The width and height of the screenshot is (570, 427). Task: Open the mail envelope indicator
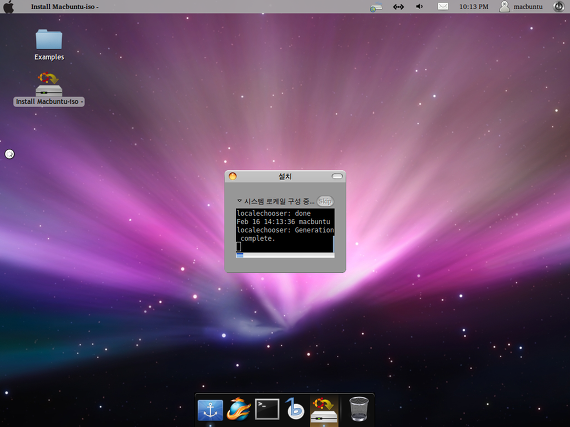click(x=442, y=7)
